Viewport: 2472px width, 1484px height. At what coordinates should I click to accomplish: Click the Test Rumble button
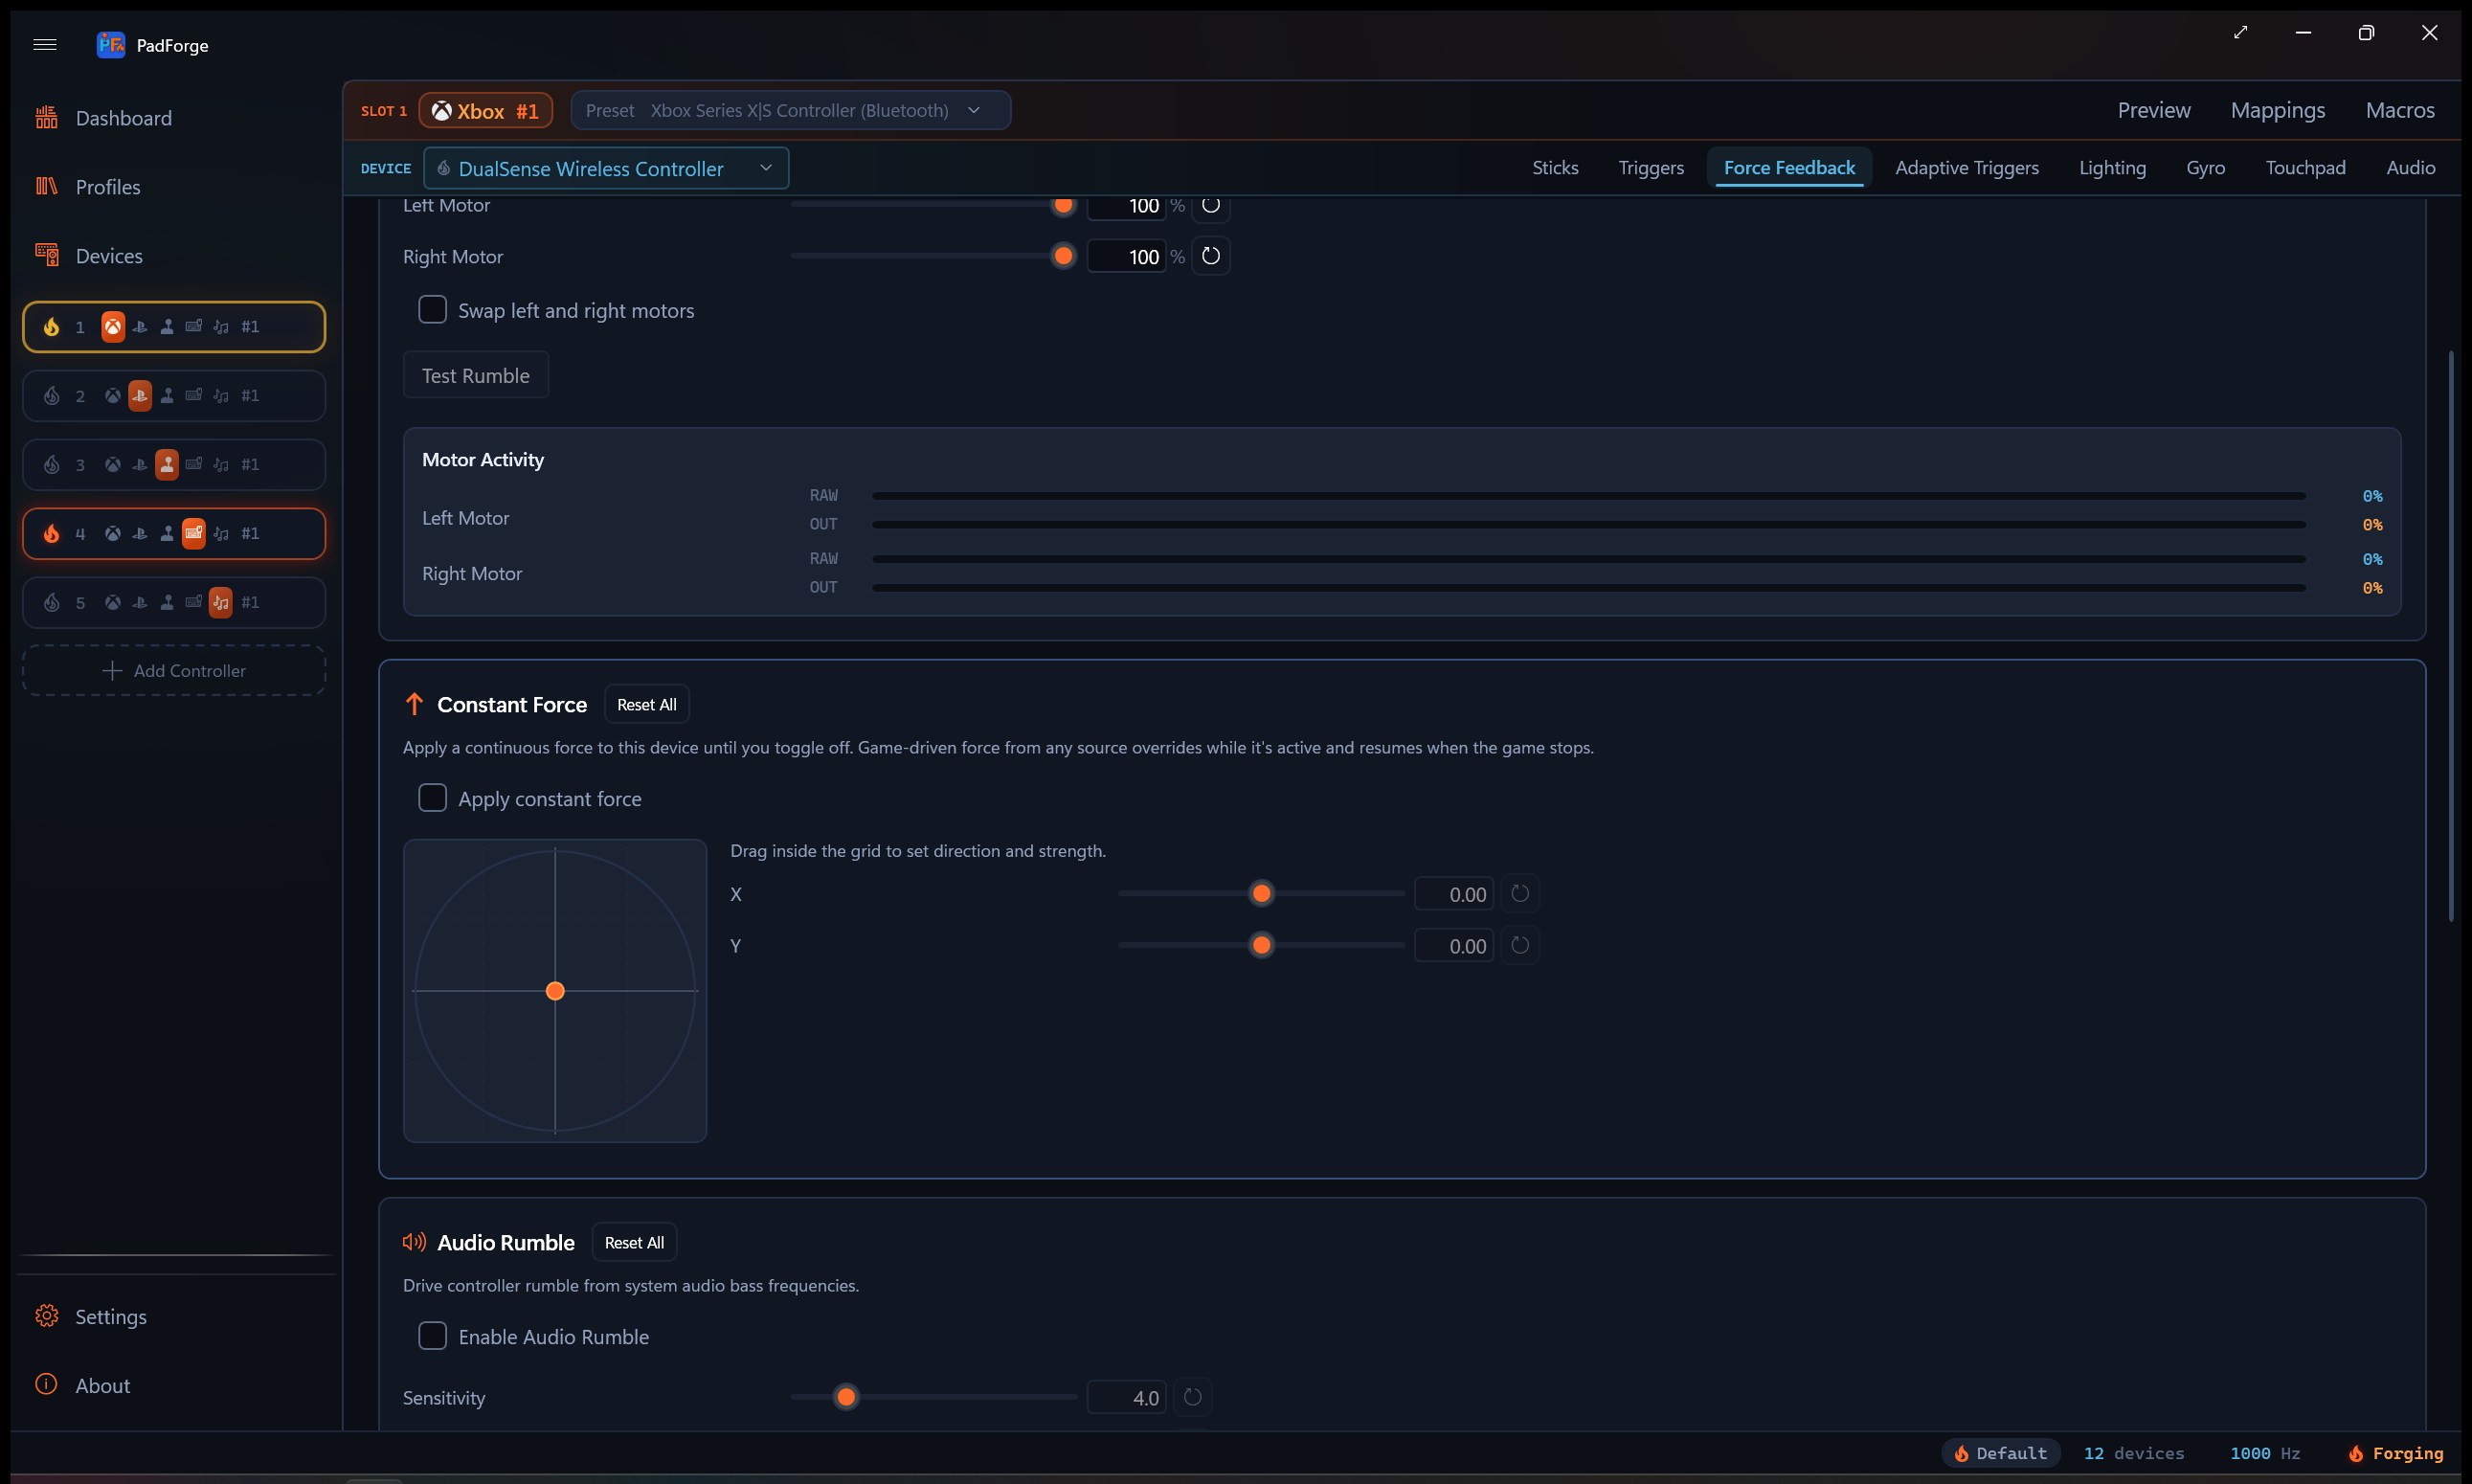pyautogui.click(x=476, y=375)
